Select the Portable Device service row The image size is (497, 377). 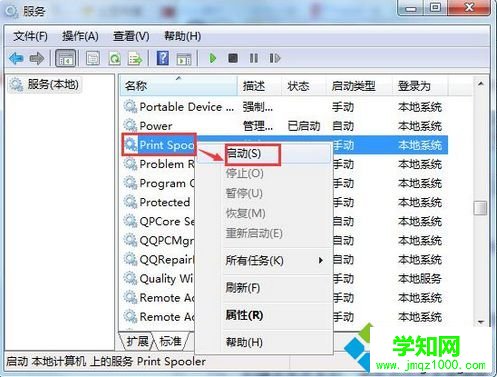284,107
